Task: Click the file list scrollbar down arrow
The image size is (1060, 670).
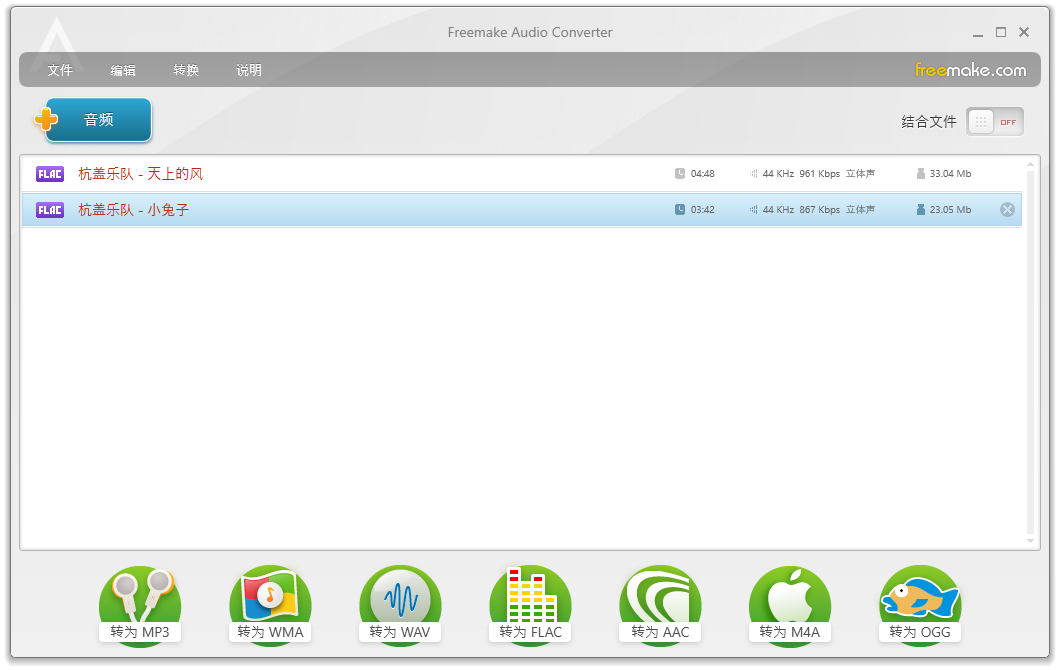Action: 1031,541
